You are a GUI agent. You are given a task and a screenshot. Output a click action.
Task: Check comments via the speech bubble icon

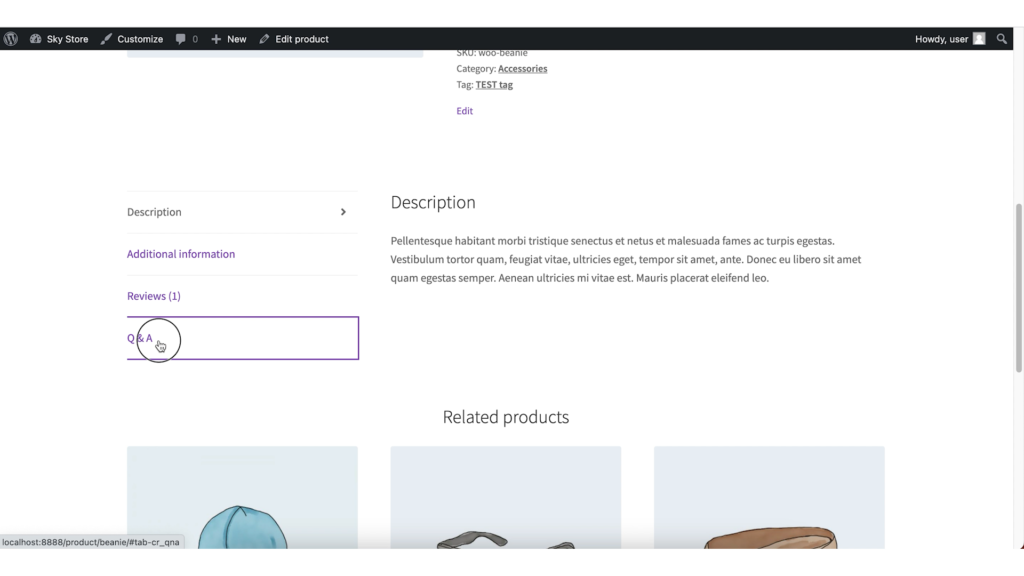(185, 38)
